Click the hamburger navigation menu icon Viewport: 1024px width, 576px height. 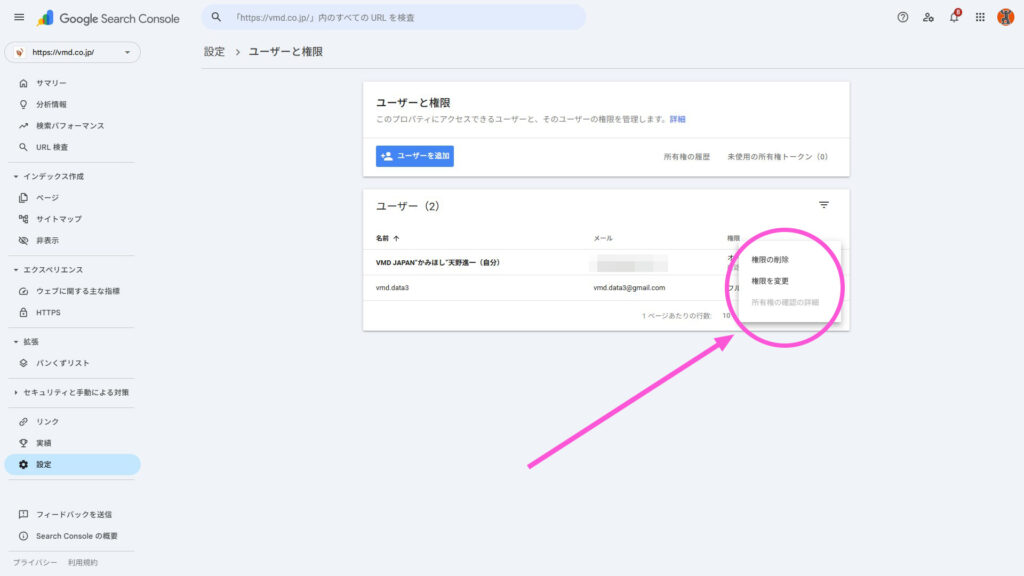tap(18, 16)
